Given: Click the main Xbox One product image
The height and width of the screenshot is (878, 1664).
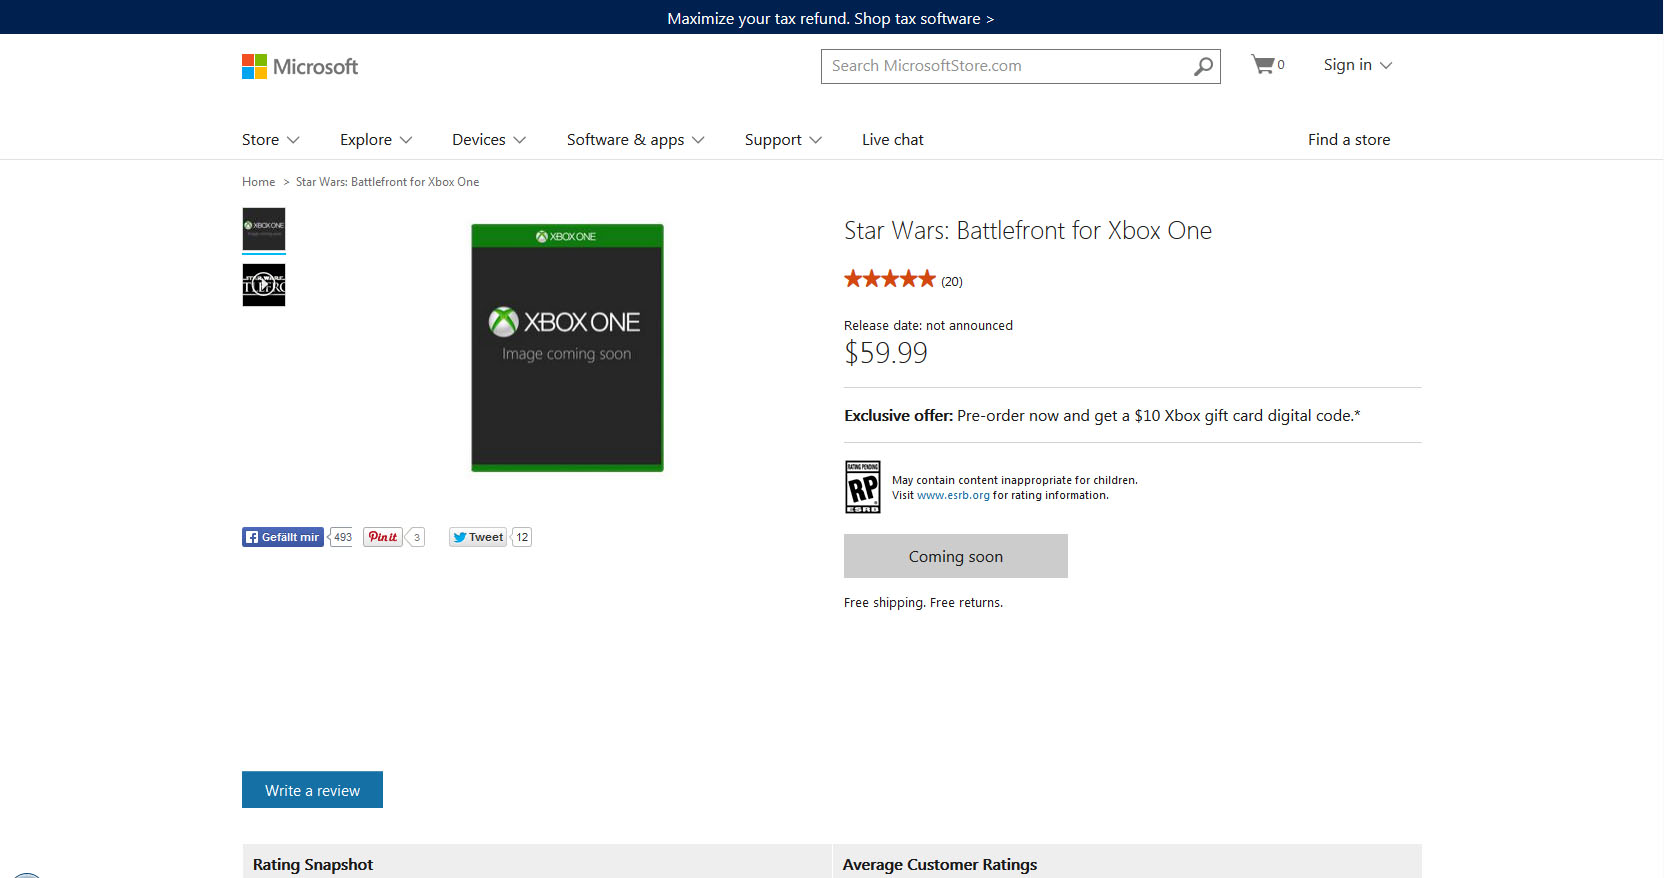Looking at the screenshot, I should pyautogui.click(x=567, y=348).
